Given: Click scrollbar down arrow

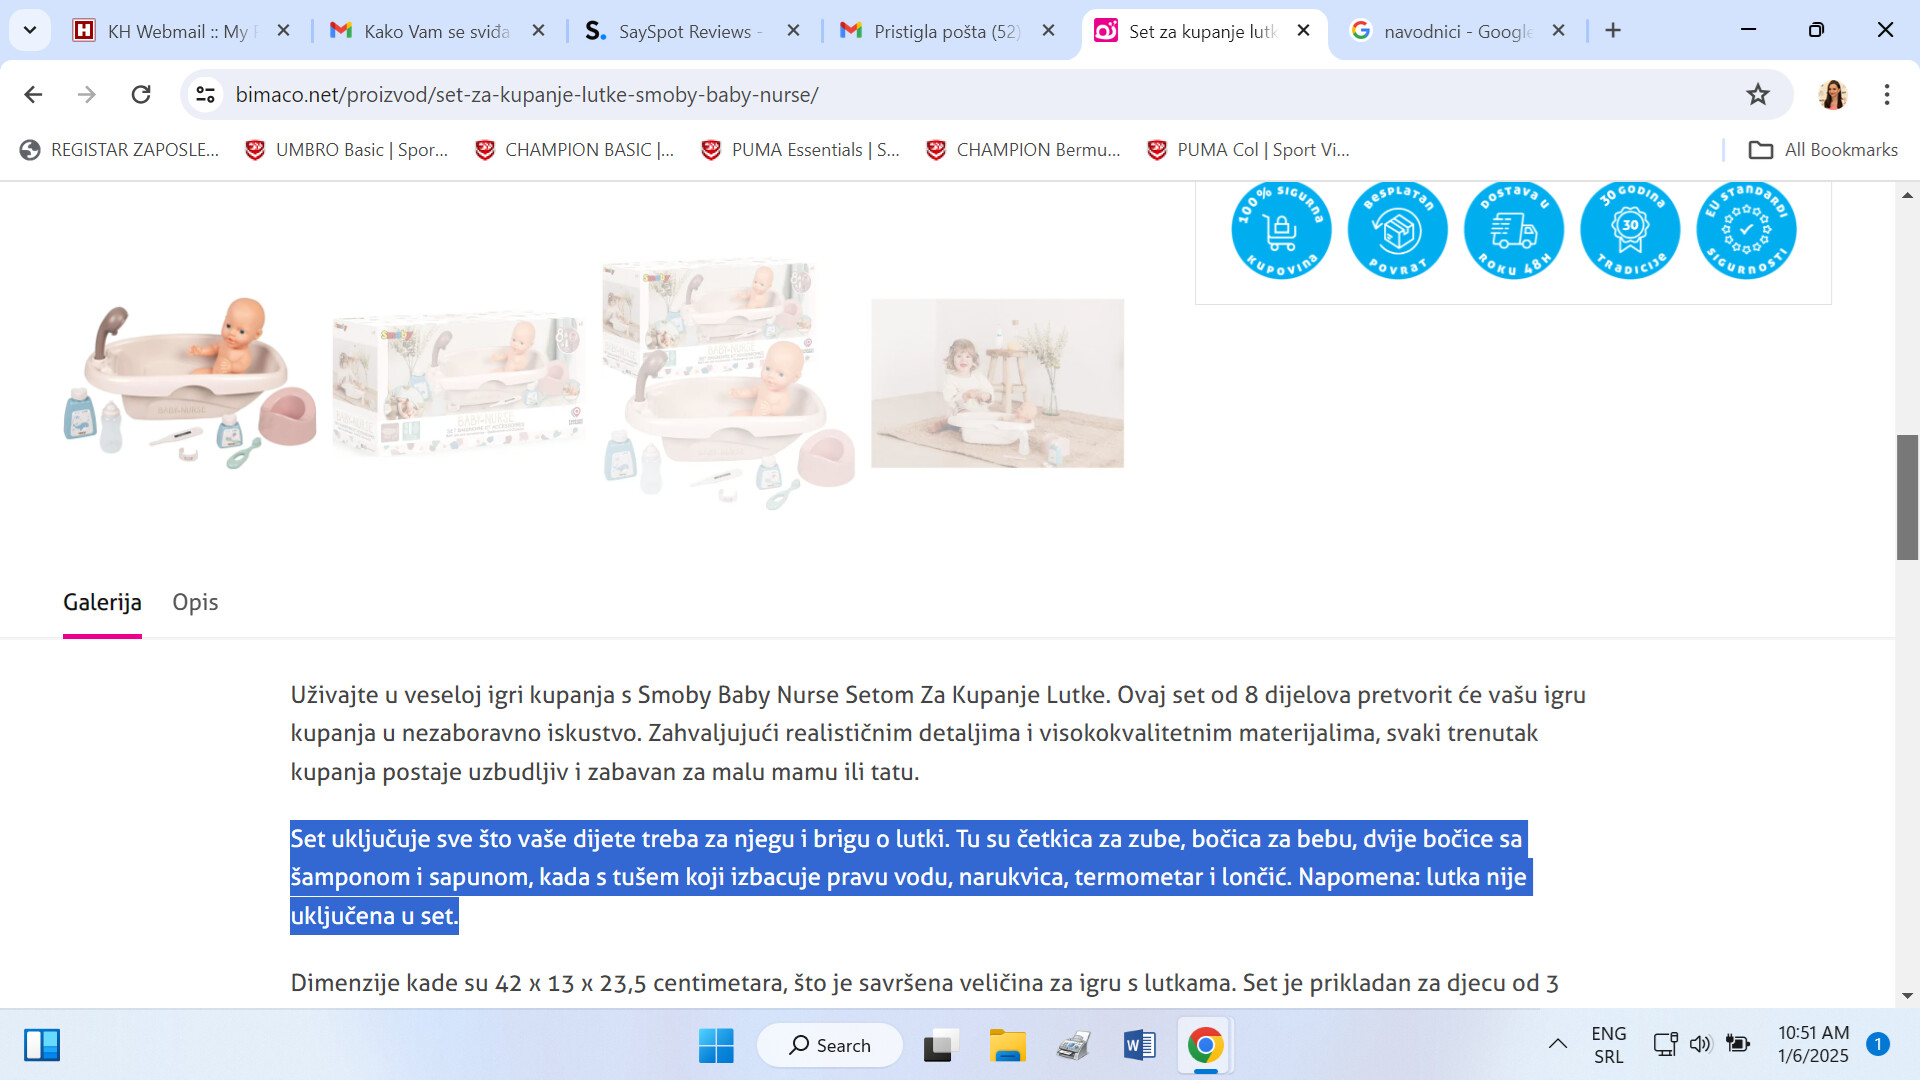Looking at the screenshot, I should coord(1907,996).
